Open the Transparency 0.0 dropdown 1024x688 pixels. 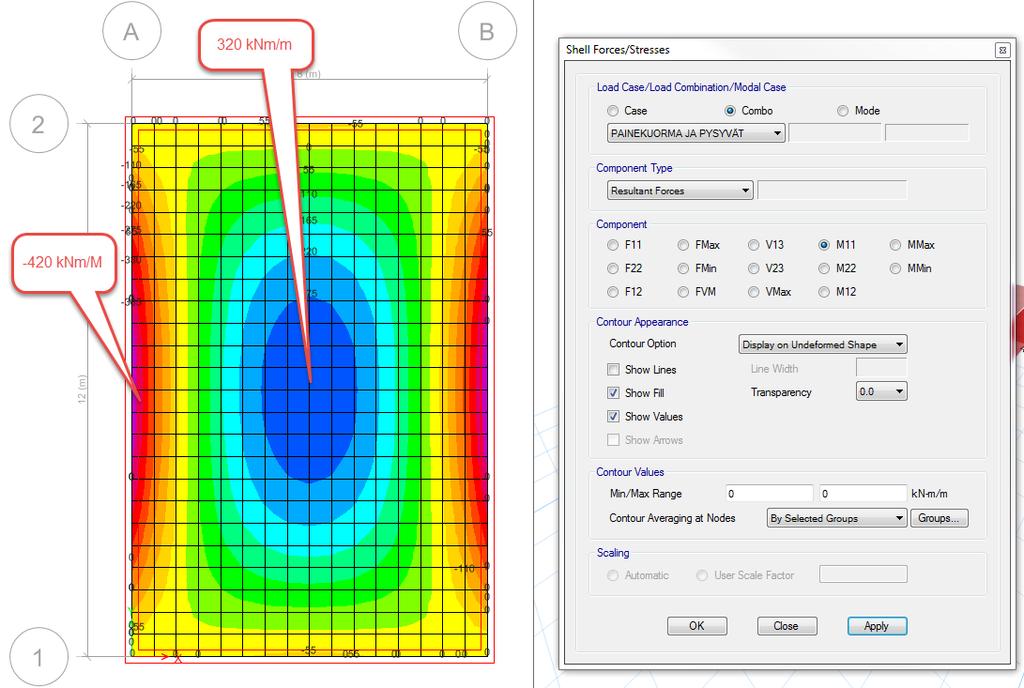click(x=882, y=392)
